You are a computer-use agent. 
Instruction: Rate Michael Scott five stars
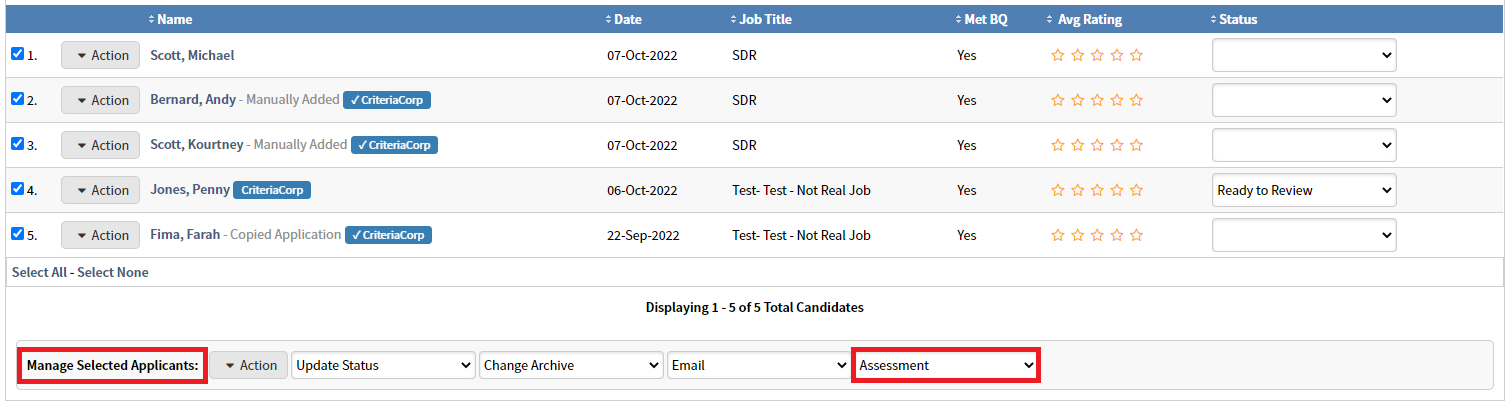click(x=1136, y=56)
